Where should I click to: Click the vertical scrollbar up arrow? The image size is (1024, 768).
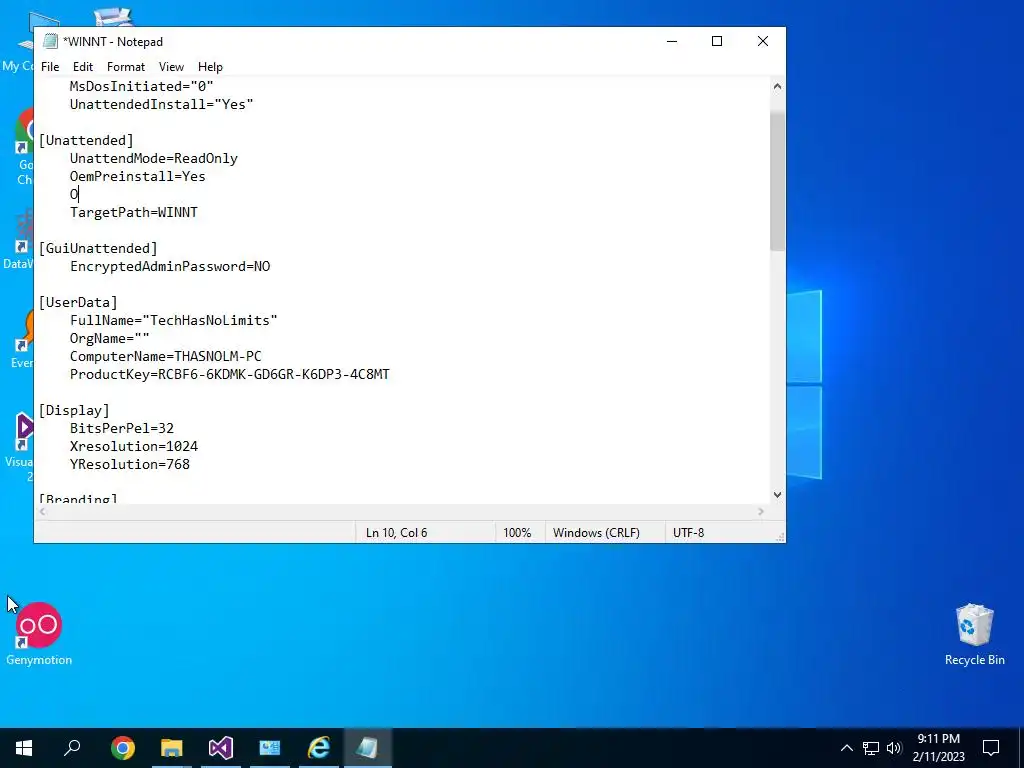coord(777,86)
